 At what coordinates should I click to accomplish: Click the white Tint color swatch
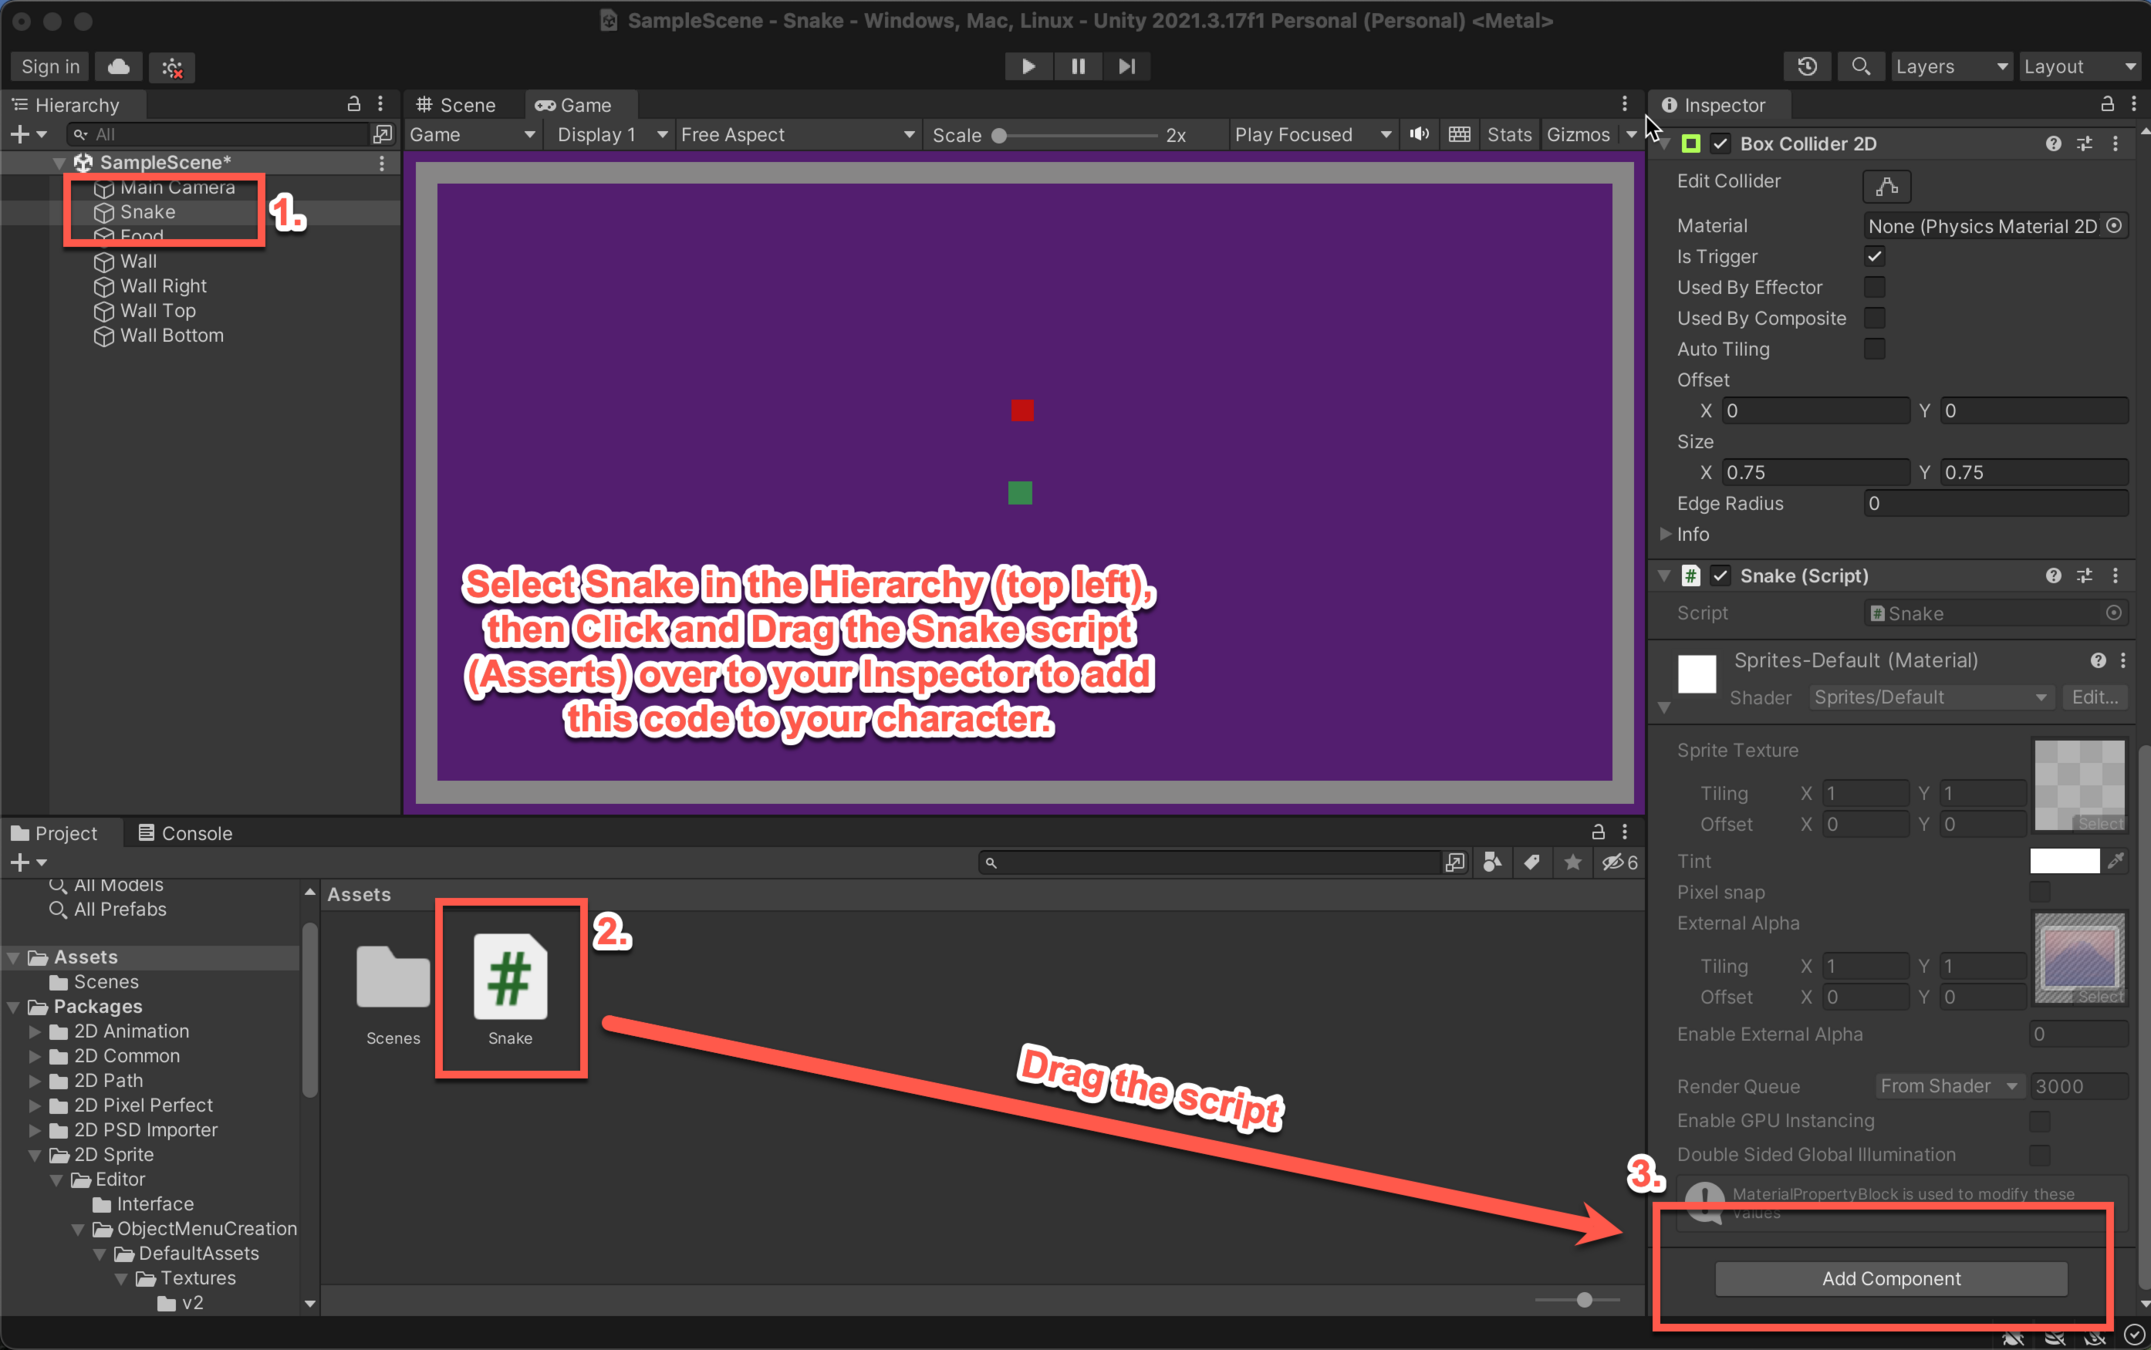click(2064, 861)
